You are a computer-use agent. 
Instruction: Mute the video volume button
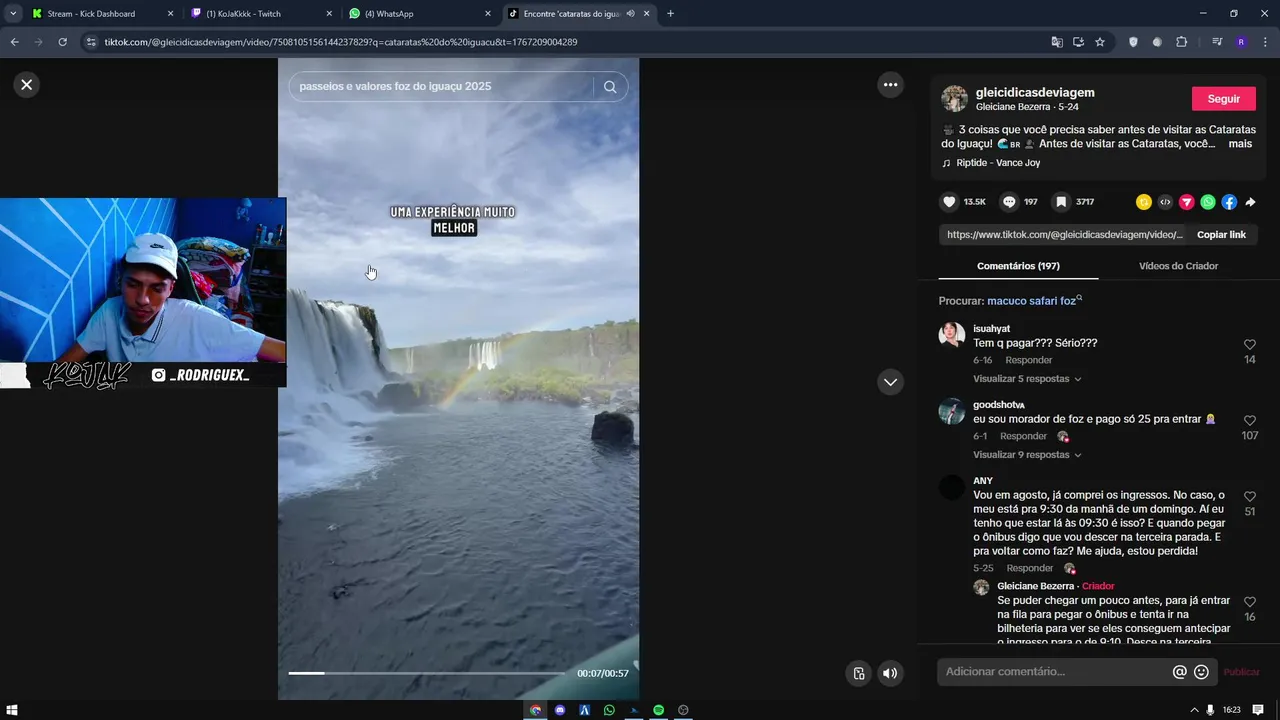pyautogui.click(x=890, y=673)
